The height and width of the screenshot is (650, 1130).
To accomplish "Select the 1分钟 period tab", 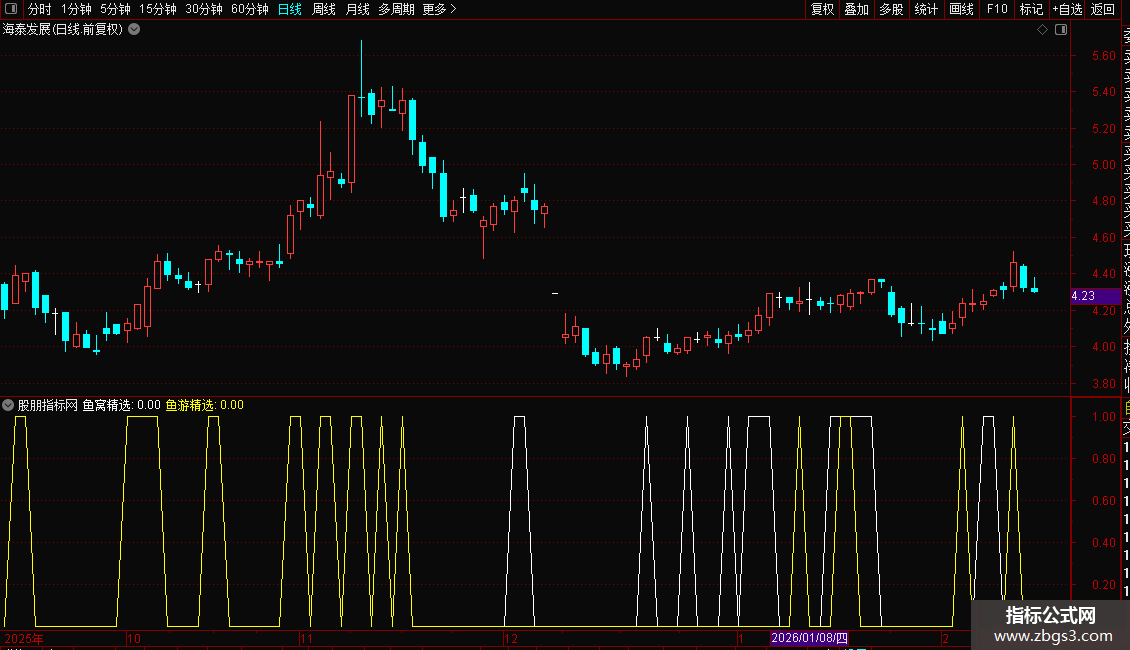I will [x=76, y=9].
